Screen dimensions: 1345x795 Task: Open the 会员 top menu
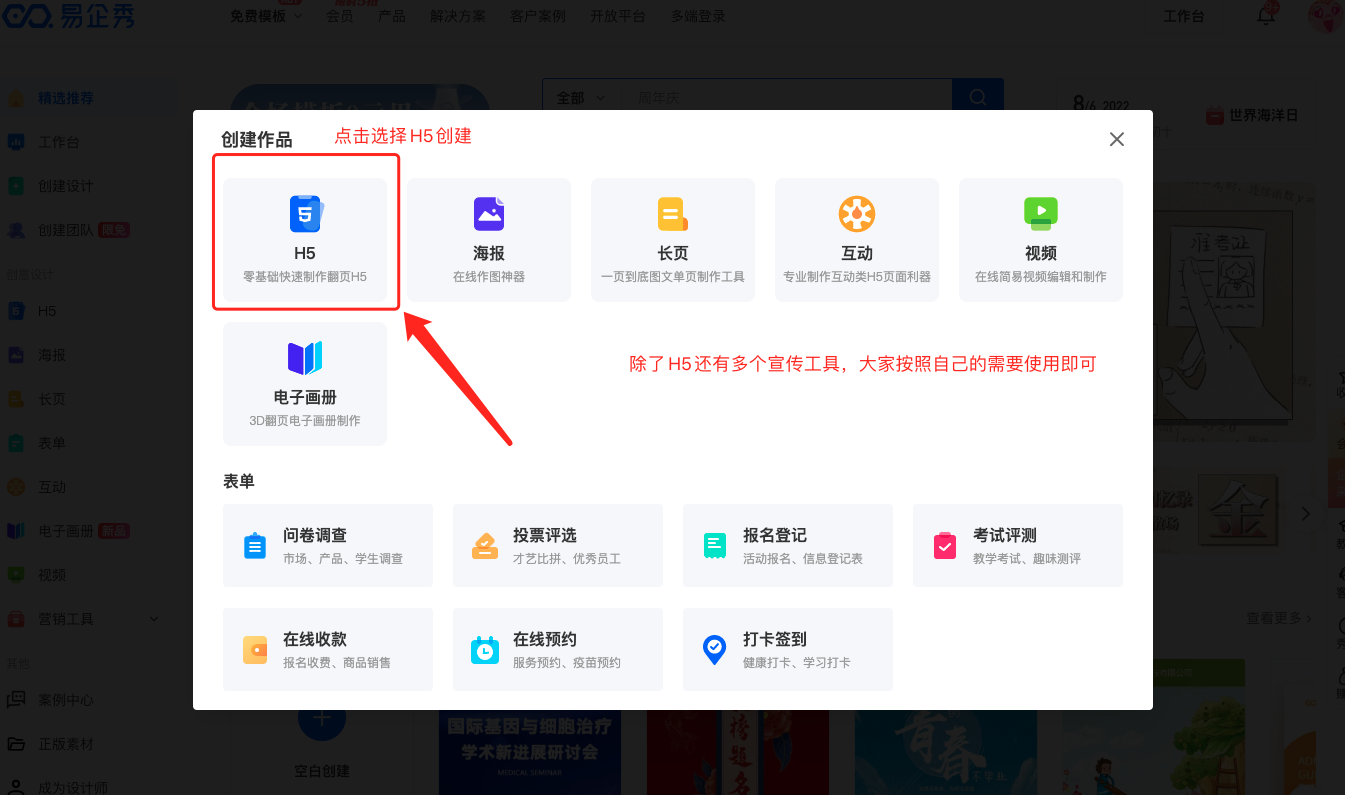coord(340,16)
